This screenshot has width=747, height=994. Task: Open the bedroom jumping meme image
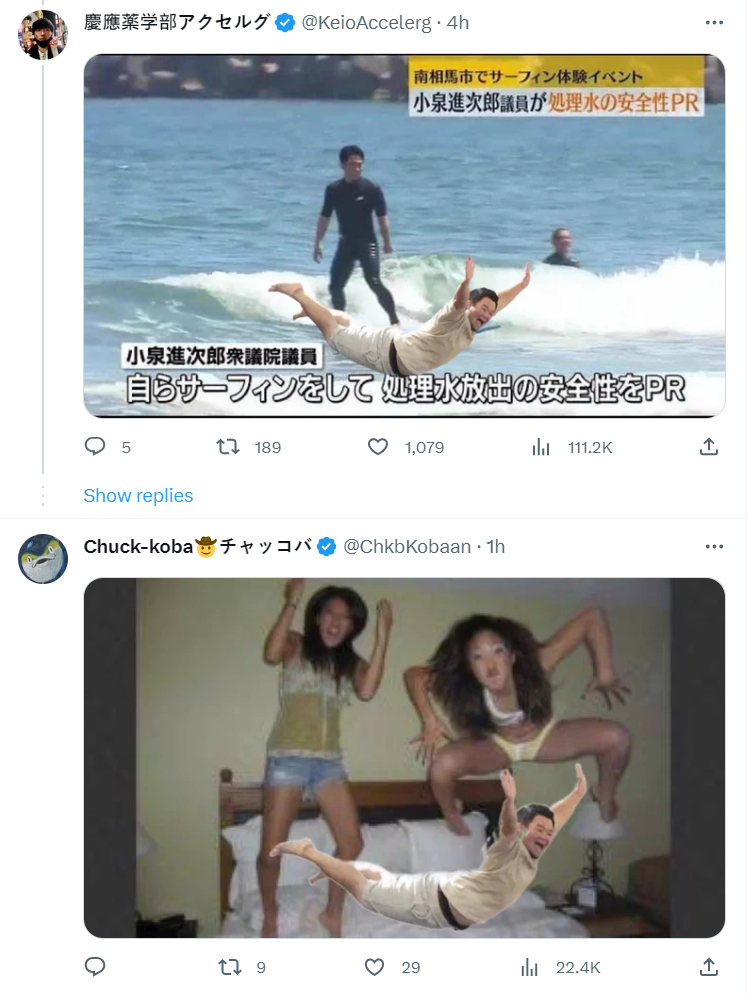coord(404,757)
